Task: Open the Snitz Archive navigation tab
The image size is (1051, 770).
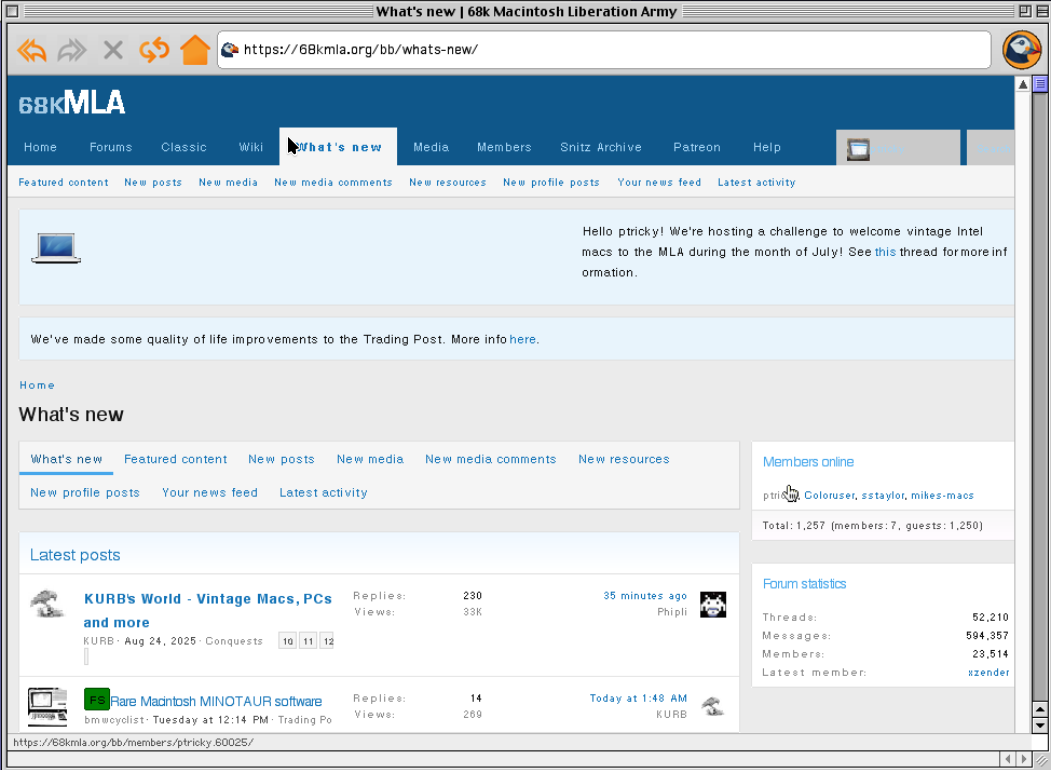Action: coord(601,147)
